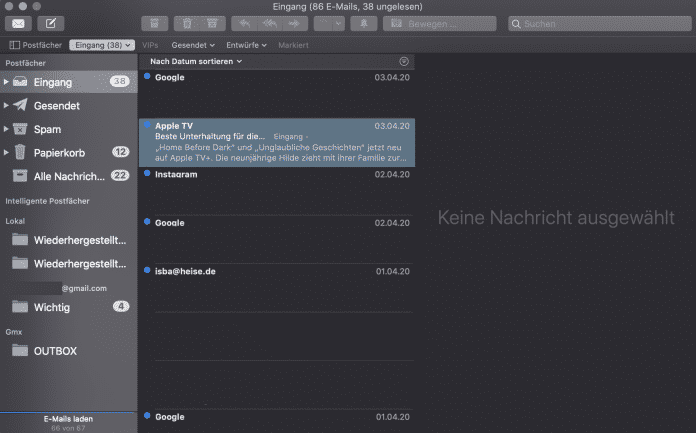Select the Wichtig folder icon

(x=20, y=307)
